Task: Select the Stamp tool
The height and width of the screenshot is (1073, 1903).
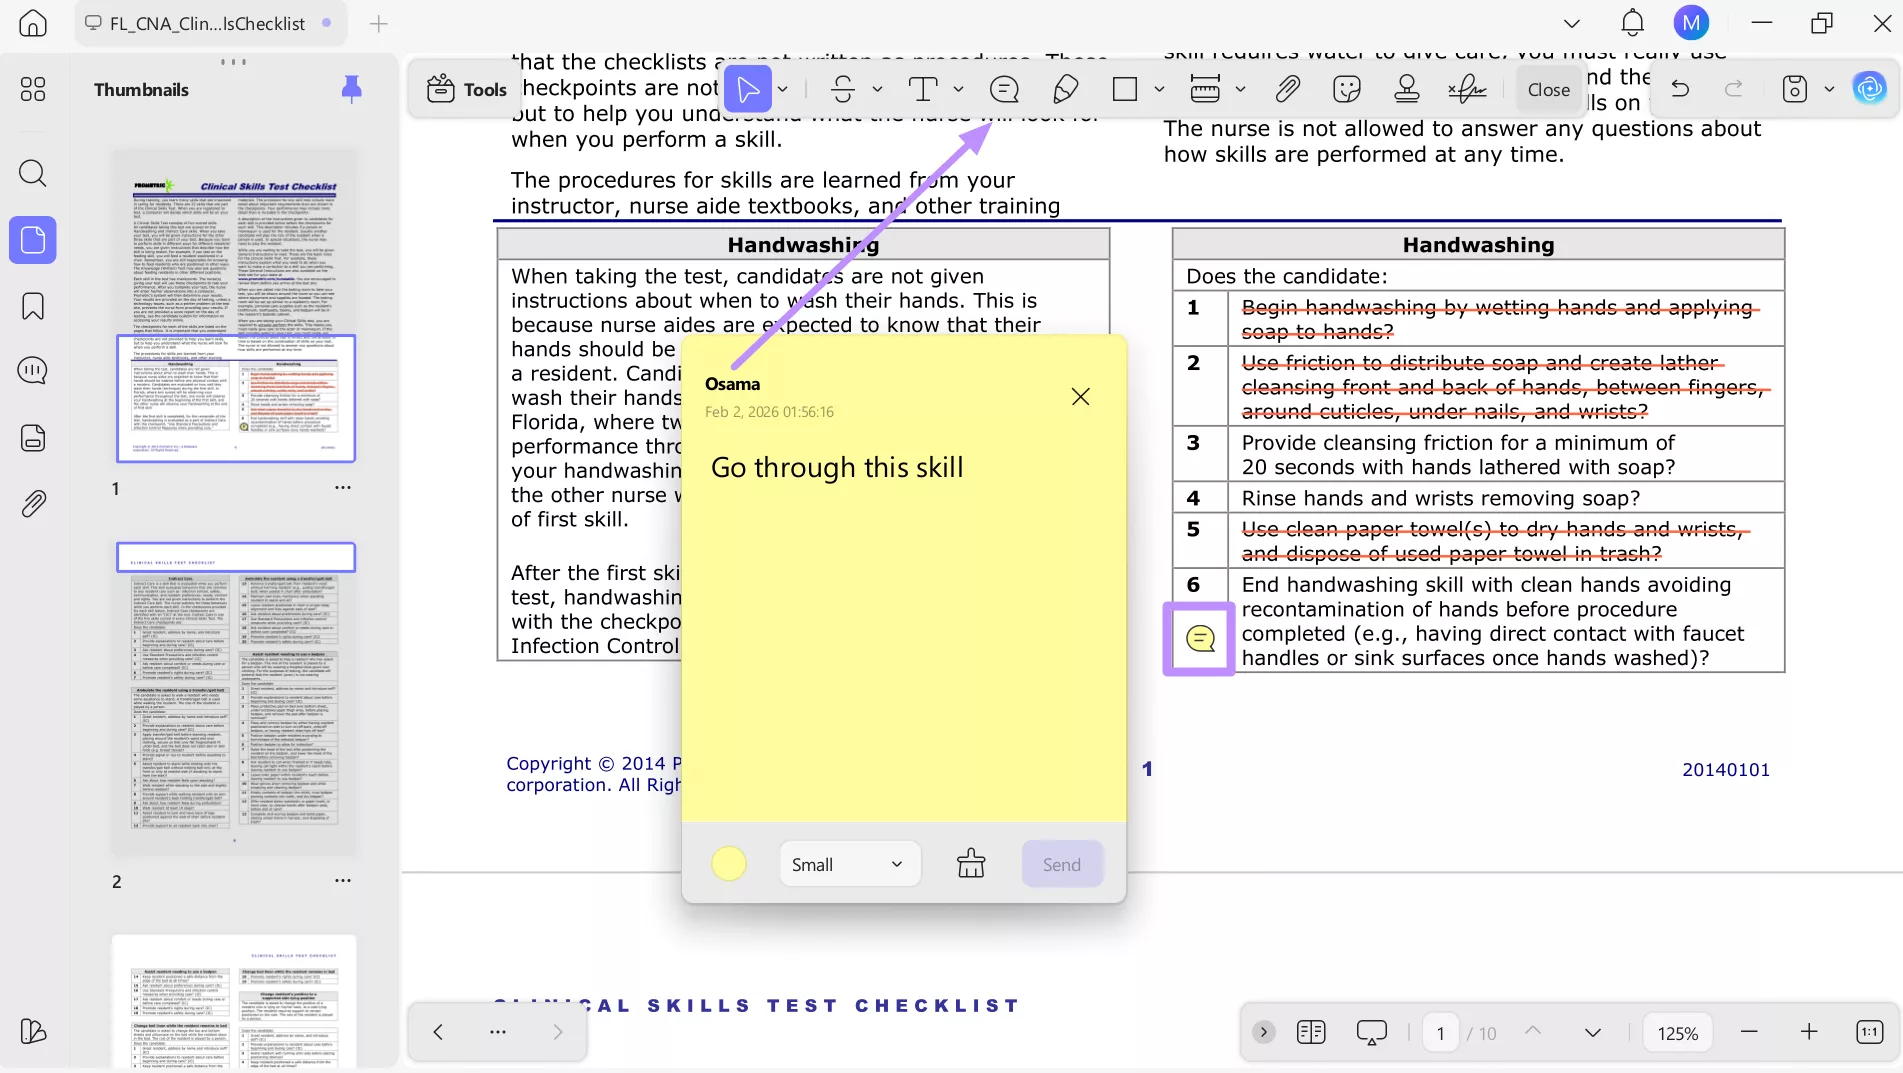Action: [1407, 89]
